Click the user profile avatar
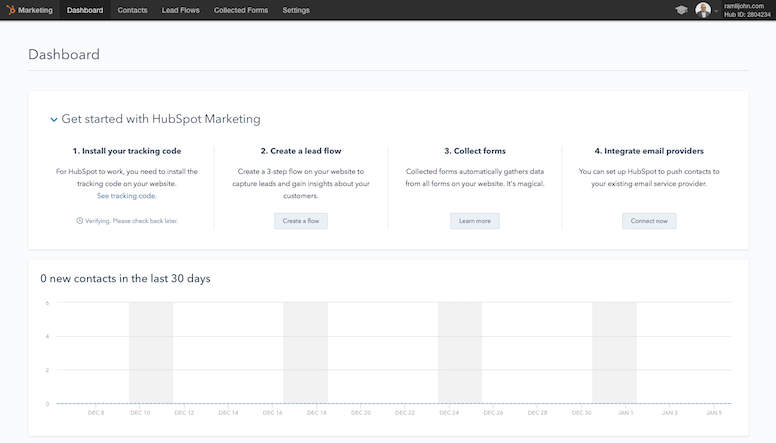This screenshot has height=443, width=776. coord(703,10)
